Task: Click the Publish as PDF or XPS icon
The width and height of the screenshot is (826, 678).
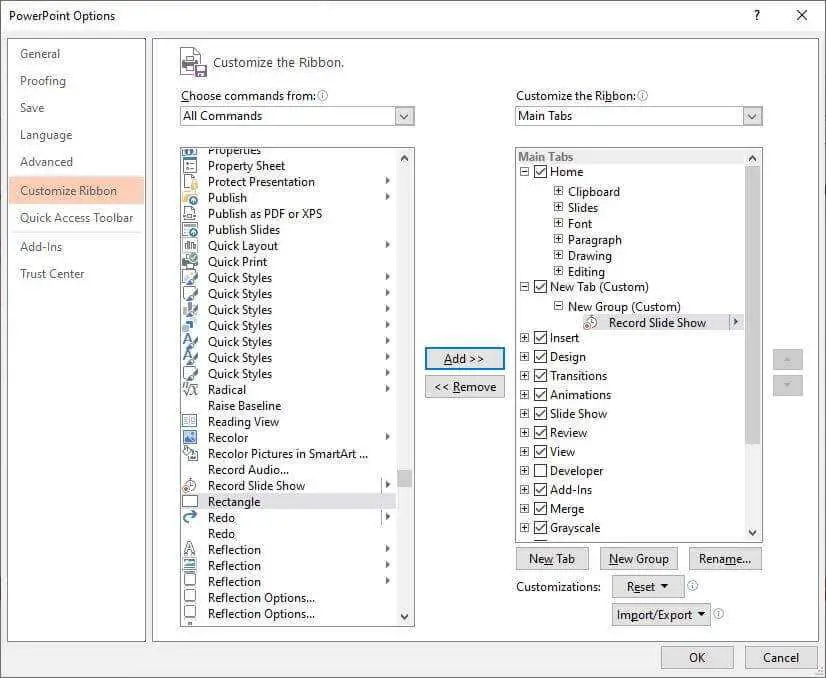Action: coord(190,214)
